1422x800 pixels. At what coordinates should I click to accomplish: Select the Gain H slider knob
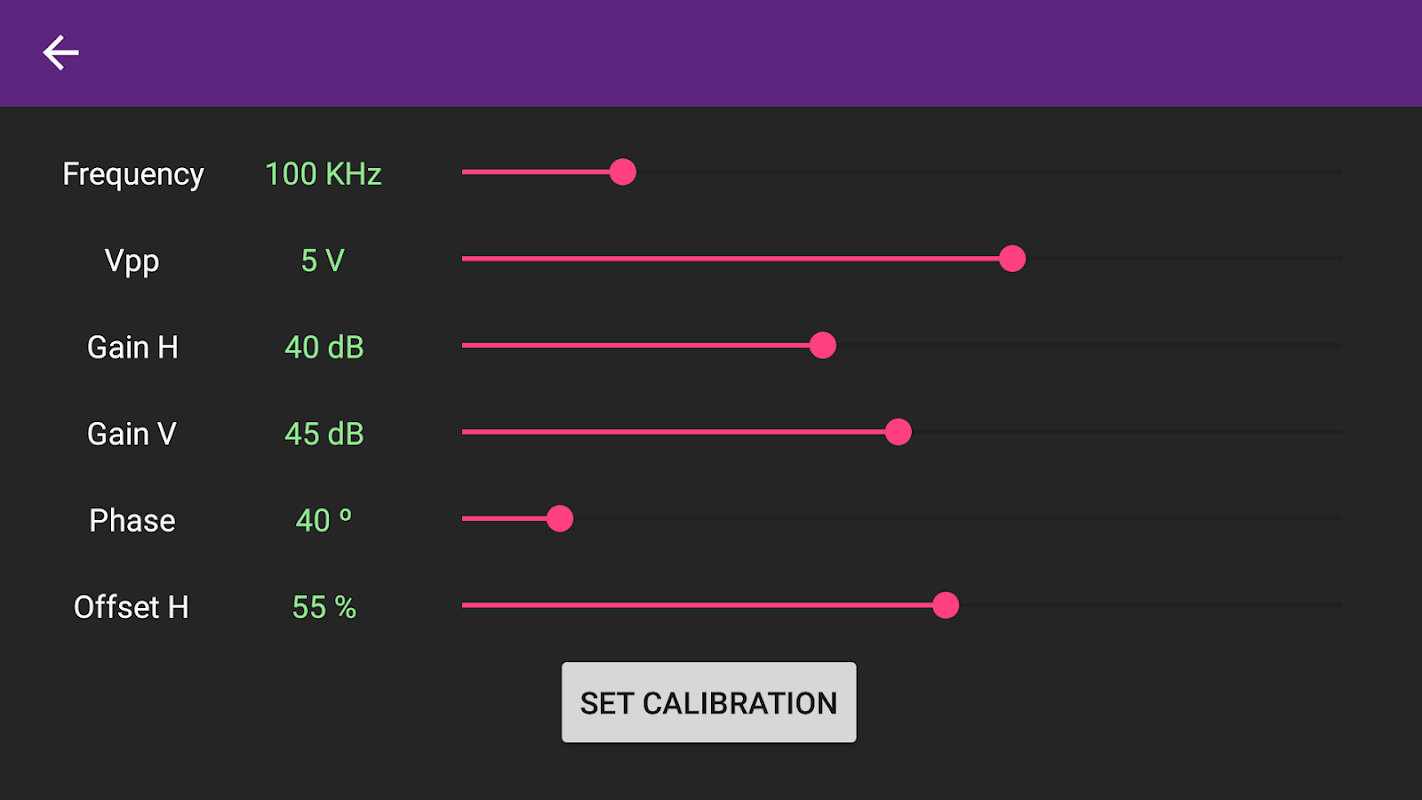[822, 346]
